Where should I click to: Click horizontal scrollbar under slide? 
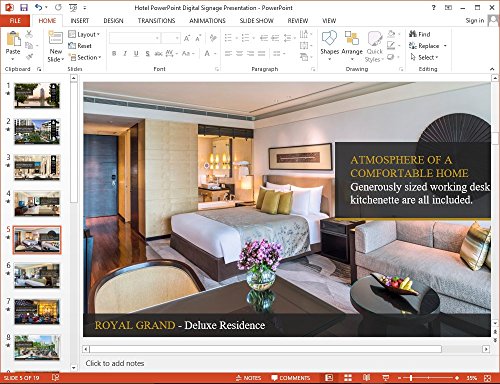pyautogui.click(x=265, y=349)
